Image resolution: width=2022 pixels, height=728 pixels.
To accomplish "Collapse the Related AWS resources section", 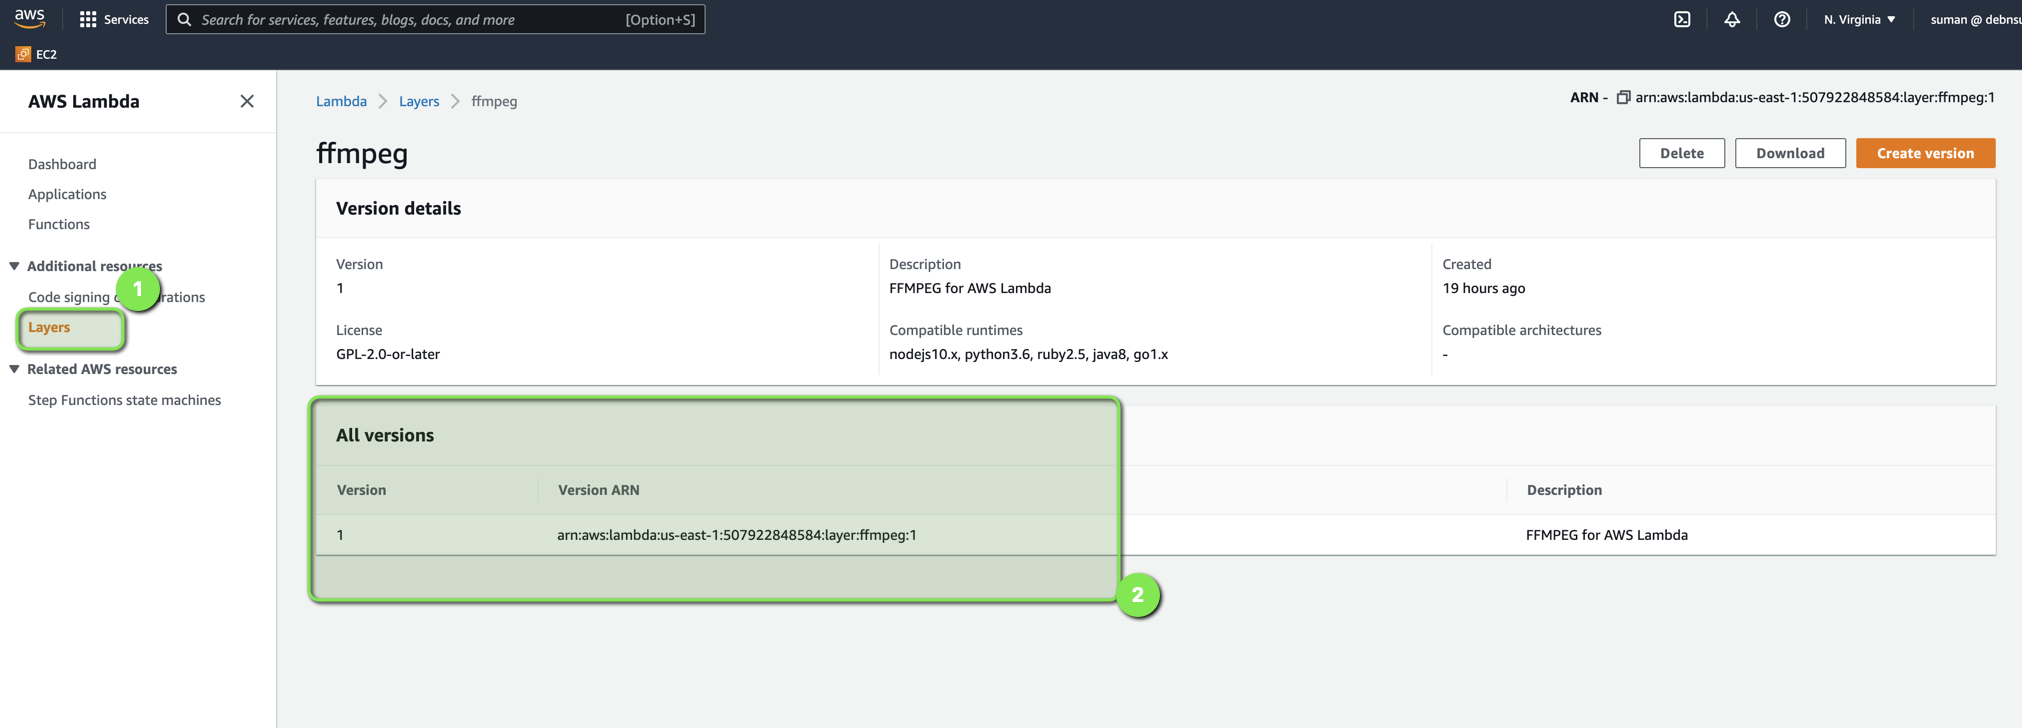I will click(x=14, y=369).
